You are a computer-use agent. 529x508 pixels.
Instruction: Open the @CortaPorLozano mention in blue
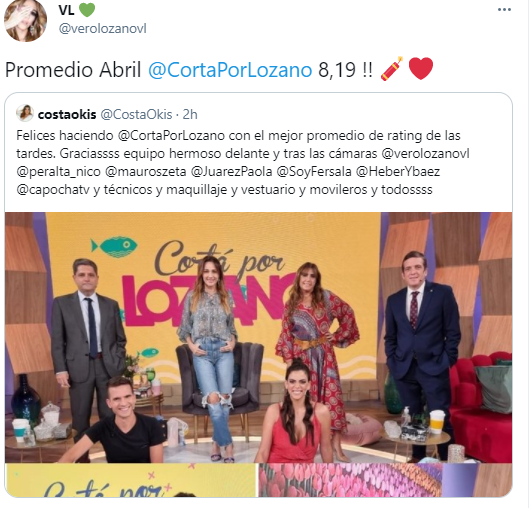point(230,70)
